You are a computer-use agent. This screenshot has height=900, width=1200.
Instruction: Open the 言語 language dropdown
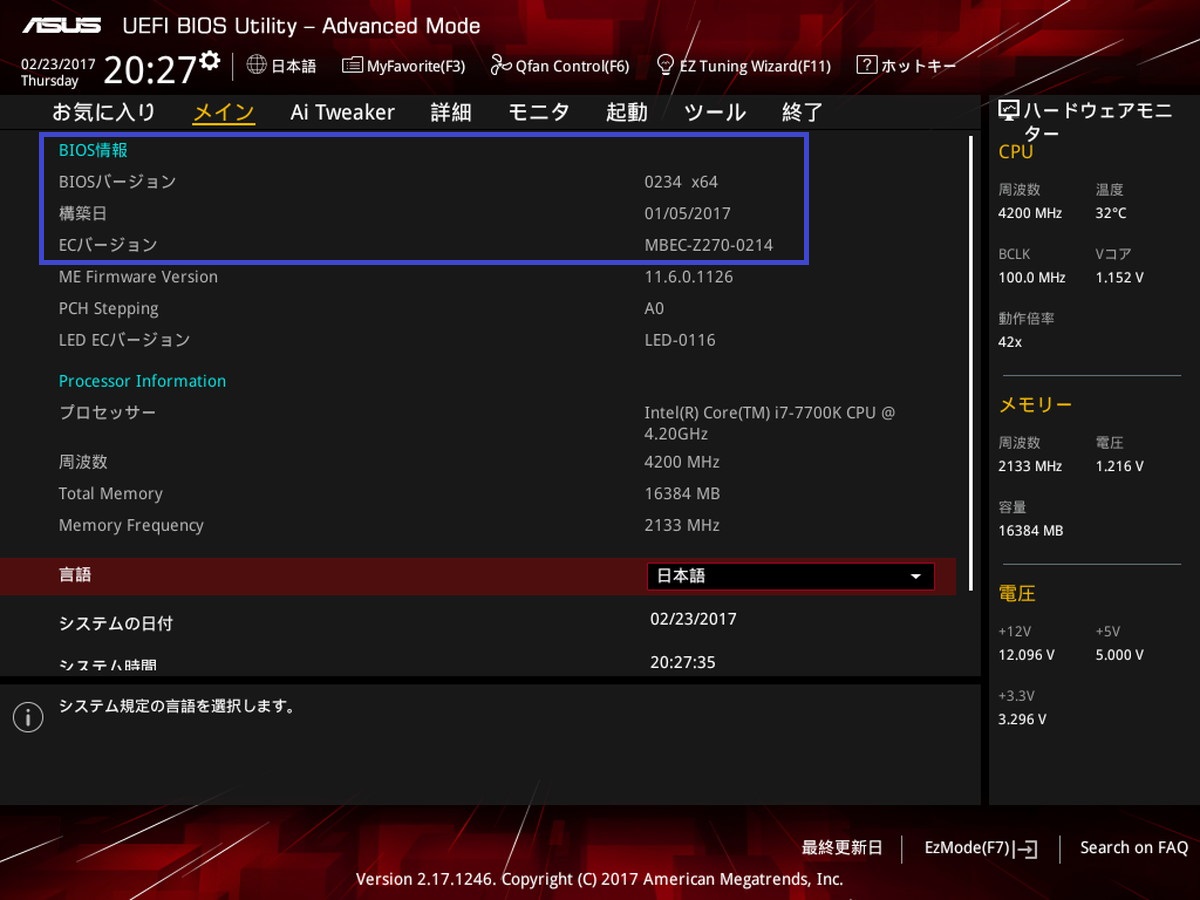pyautogui.click(x=790, y=576)
